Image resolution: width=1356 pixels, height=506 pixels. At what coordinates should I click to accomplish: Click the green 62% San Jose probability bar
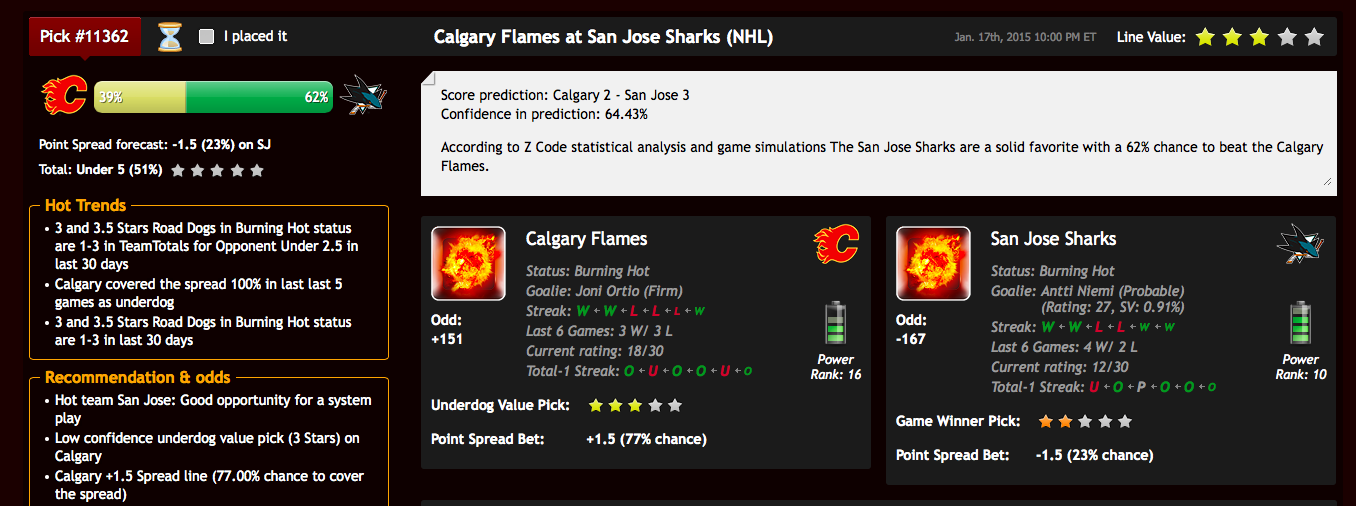tap(259, 97)
